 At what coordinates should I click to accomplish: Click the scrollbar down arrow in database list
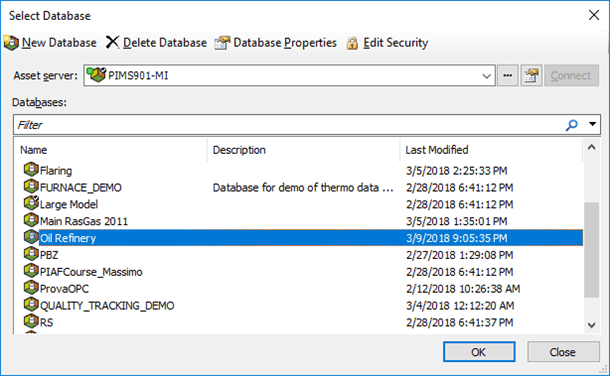(591, 325)
